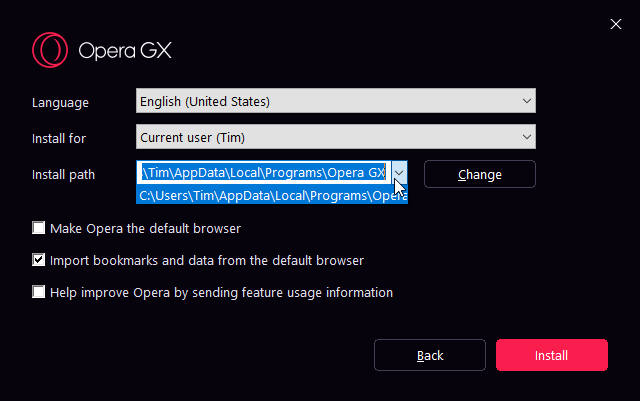
Task: Click the Language dropdown chevron arrow
Action: (527, 101)
